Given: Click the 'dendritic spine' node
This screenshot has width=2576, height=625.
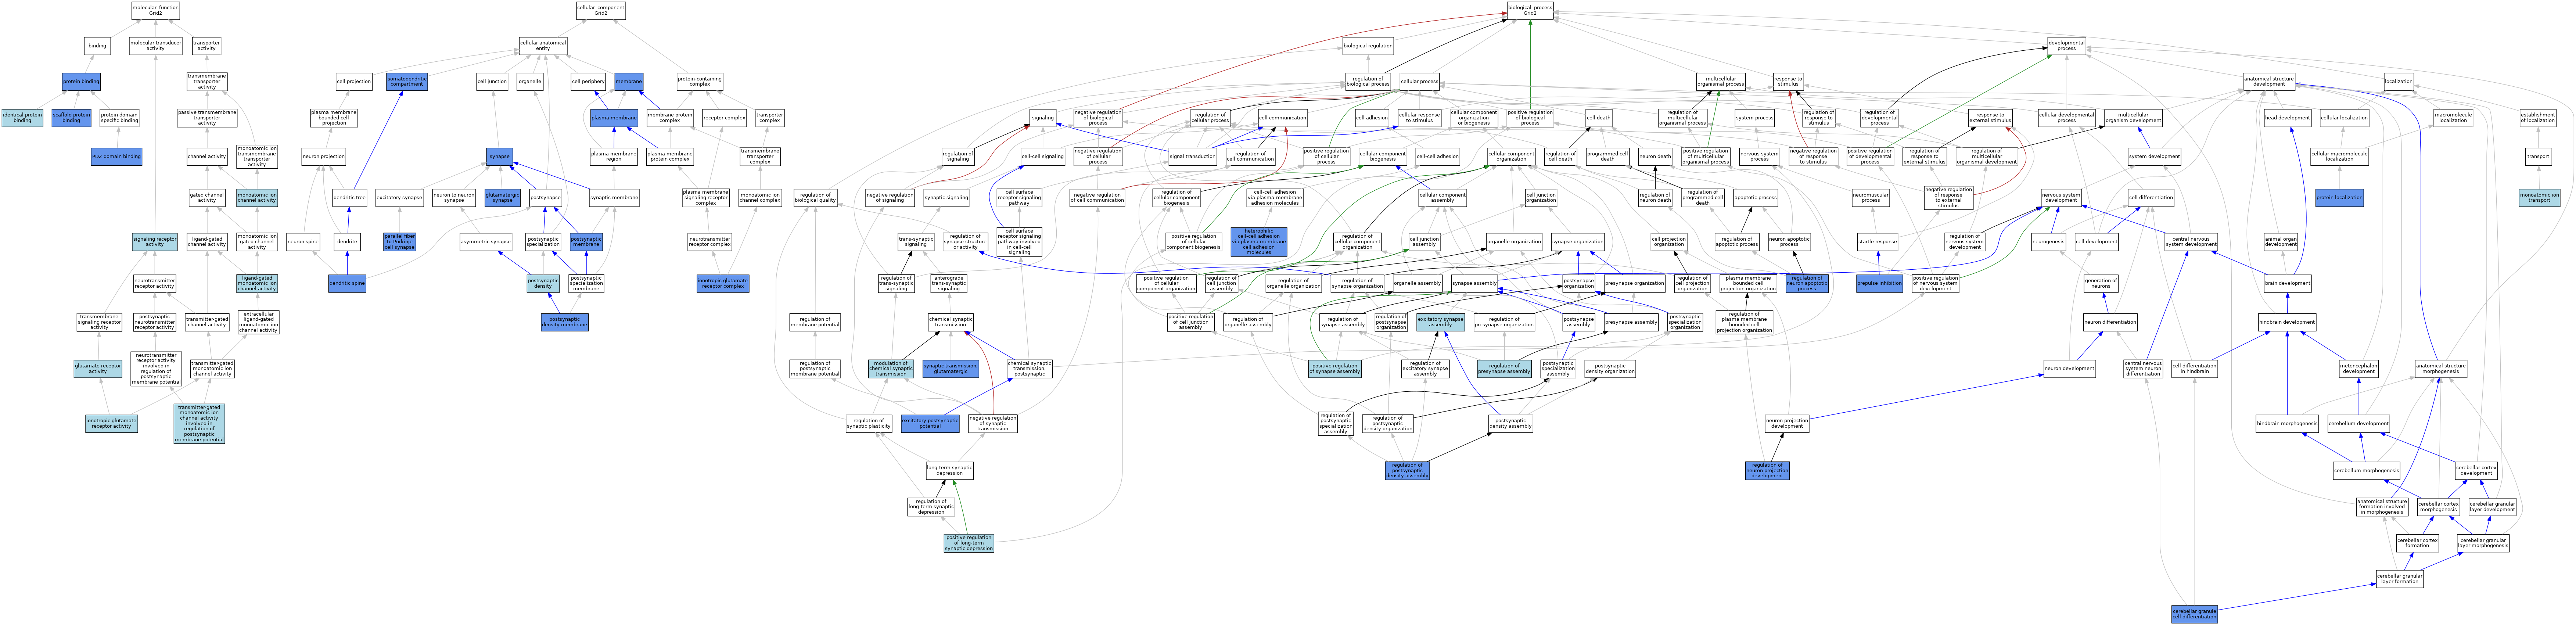Looking at the screenshot, I should point(347,284).
